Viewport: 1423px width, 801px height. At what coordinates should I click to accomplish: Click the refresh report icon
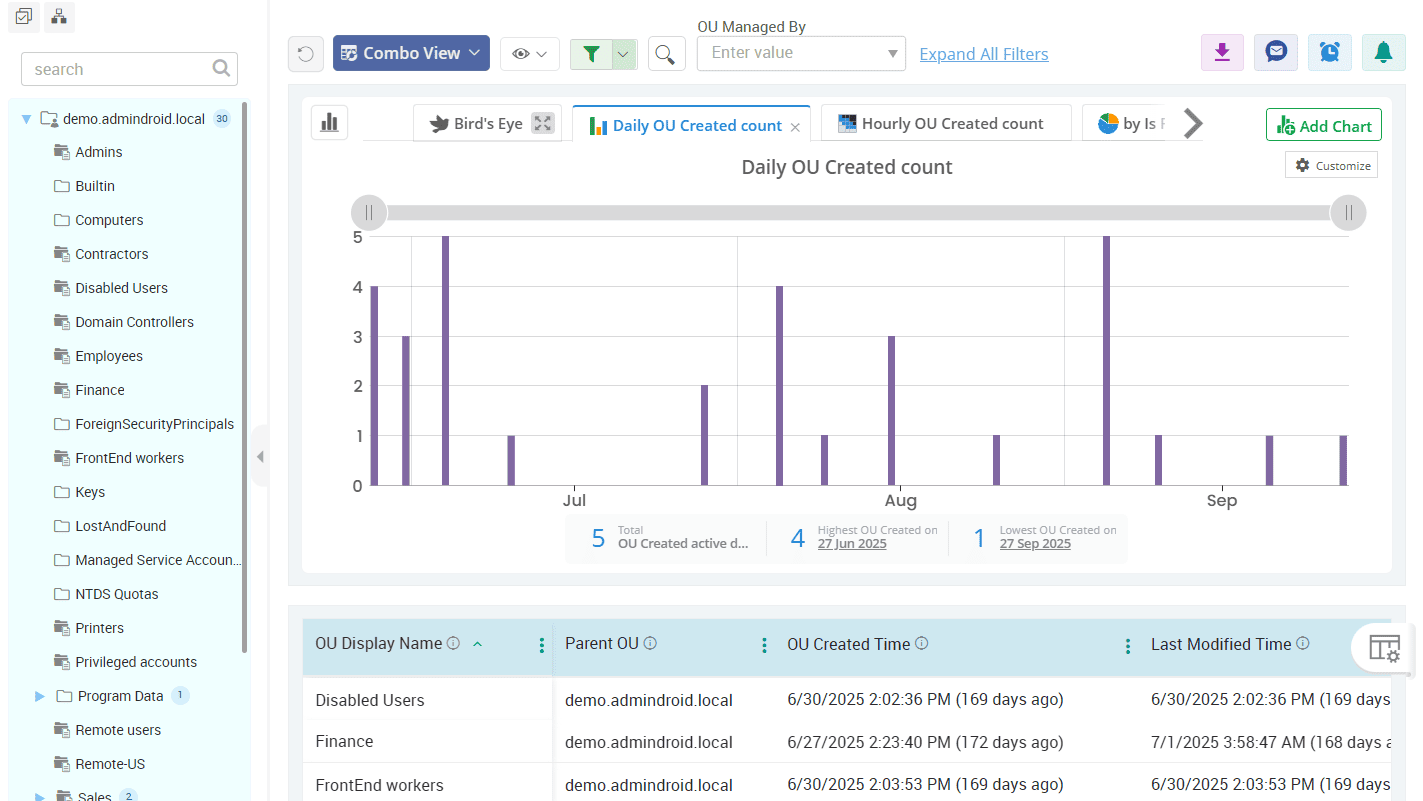306,54
